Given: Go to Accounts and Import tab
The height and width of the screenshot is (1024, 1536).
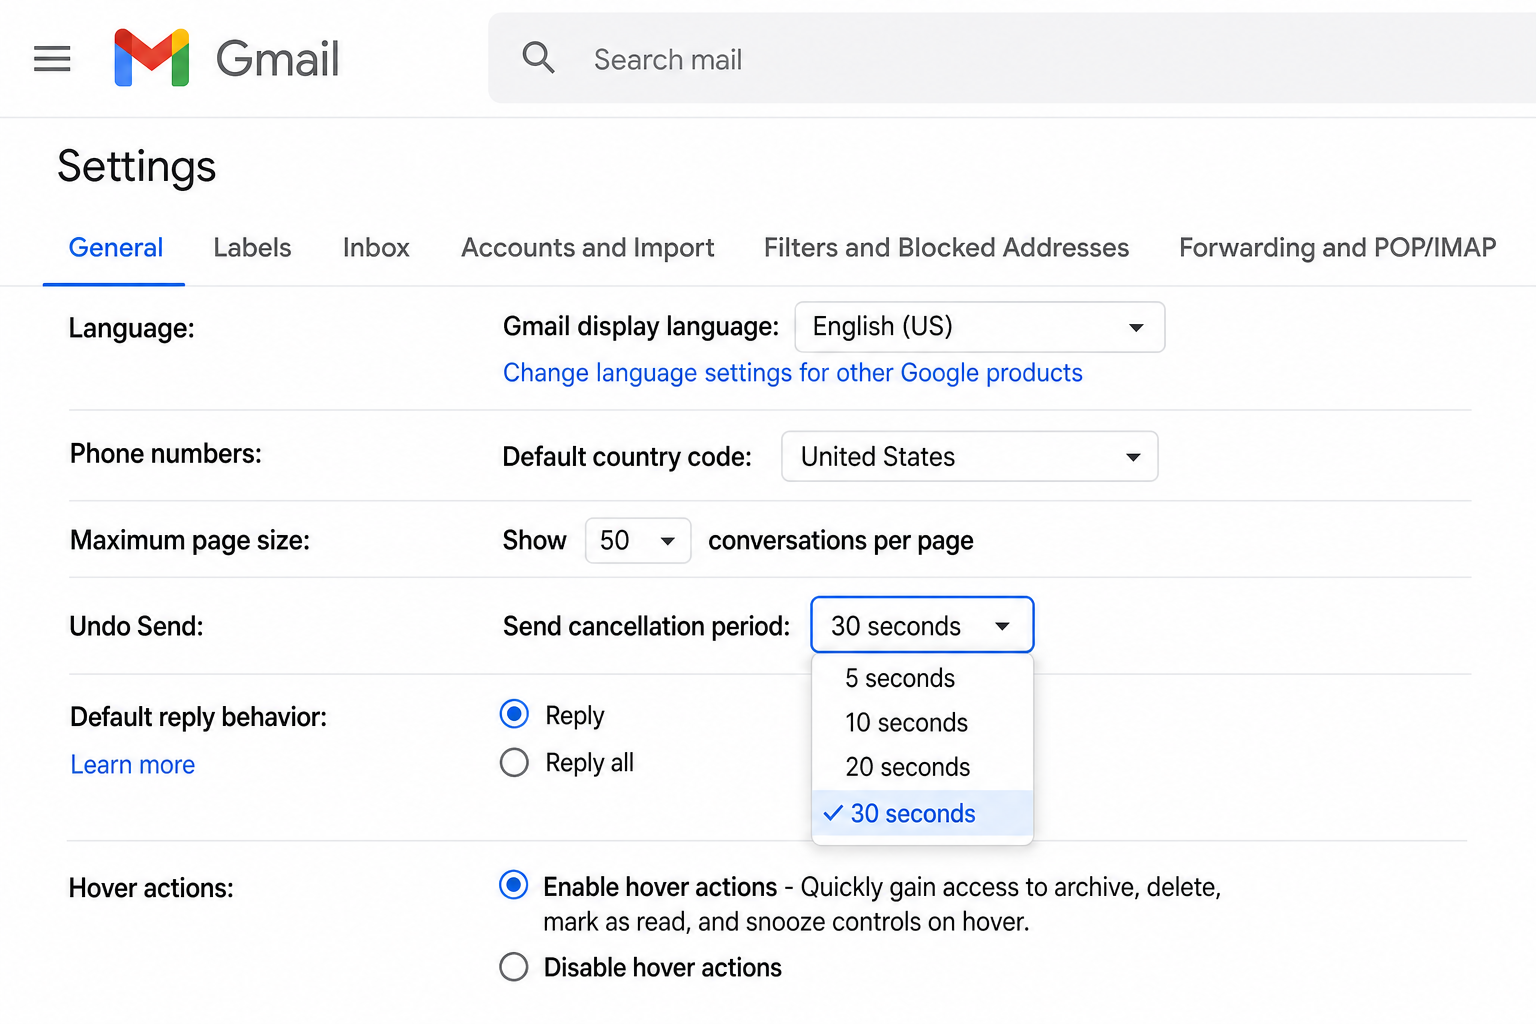Looking at the screenshot, I should tap(588, 248).
